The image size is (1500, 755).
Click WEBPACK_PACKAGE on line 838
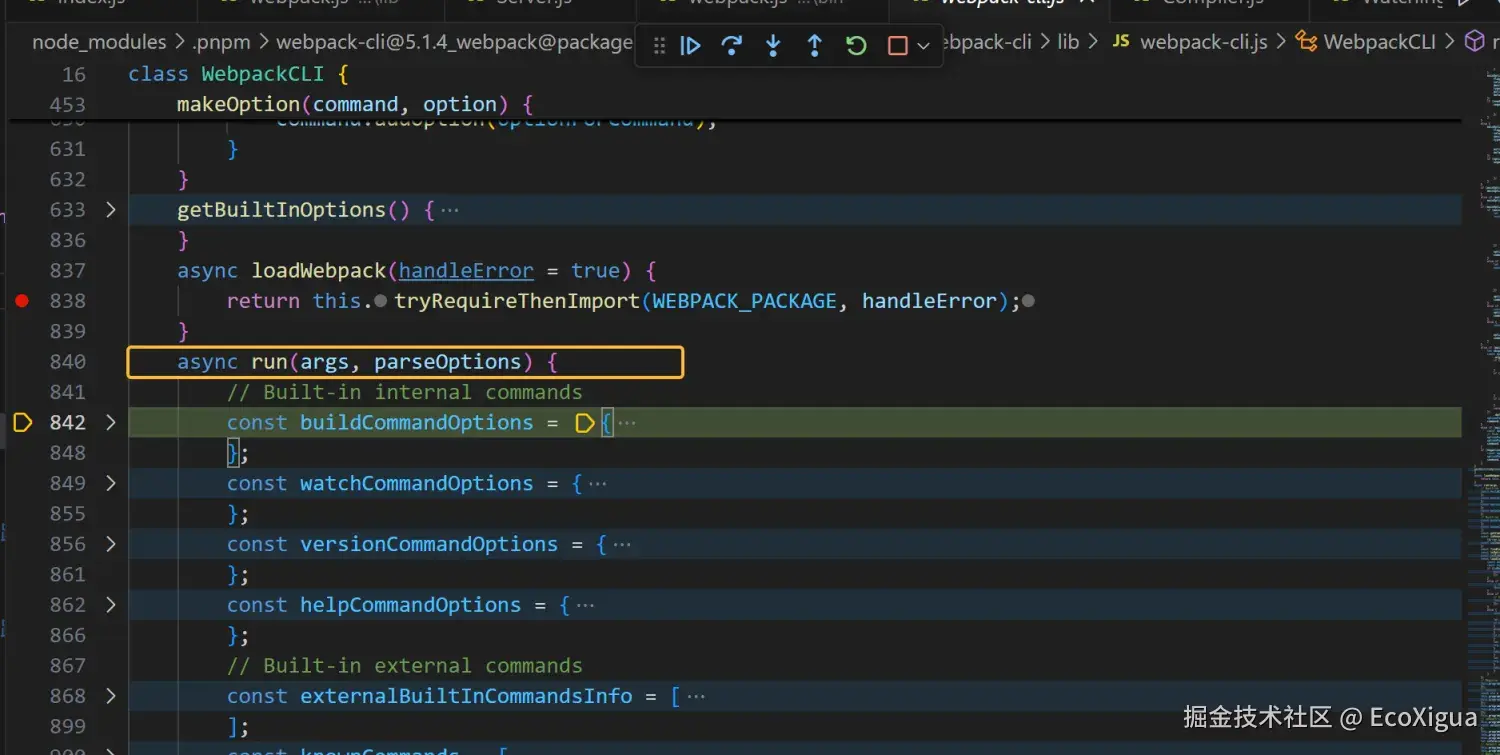click(744, 301)
